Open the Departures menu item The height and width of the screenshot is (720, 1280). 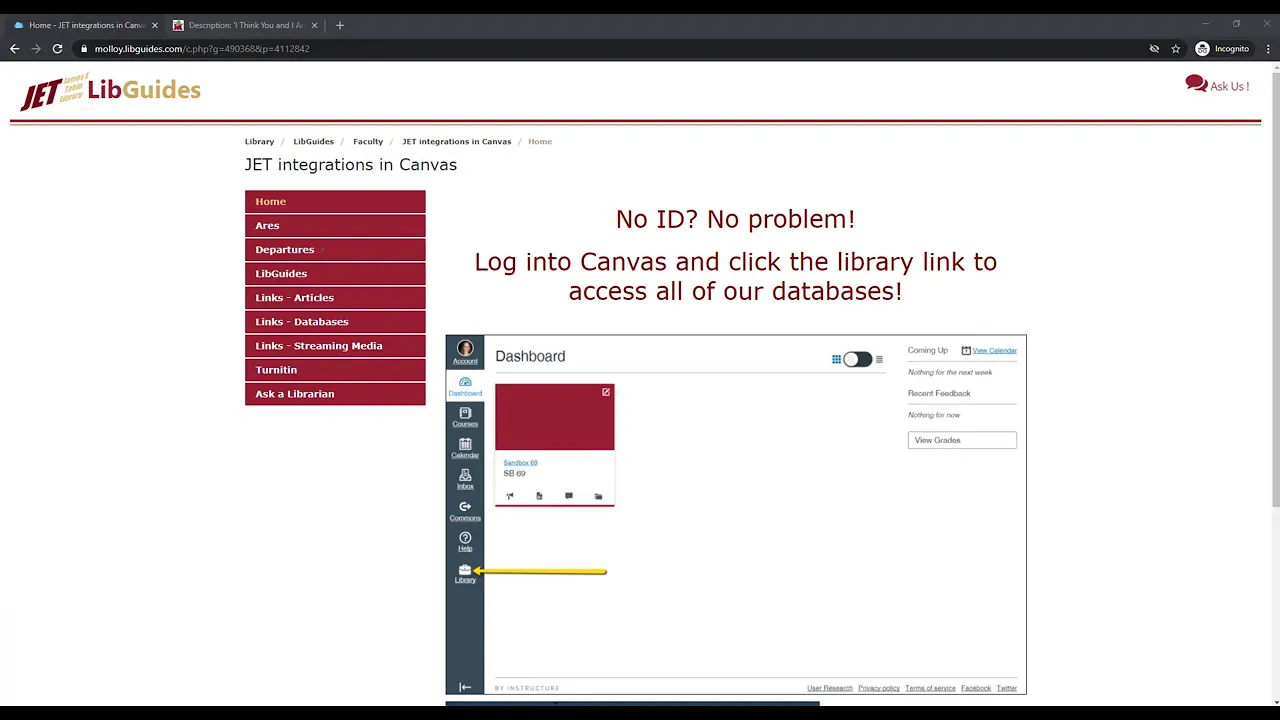[335, 249]
